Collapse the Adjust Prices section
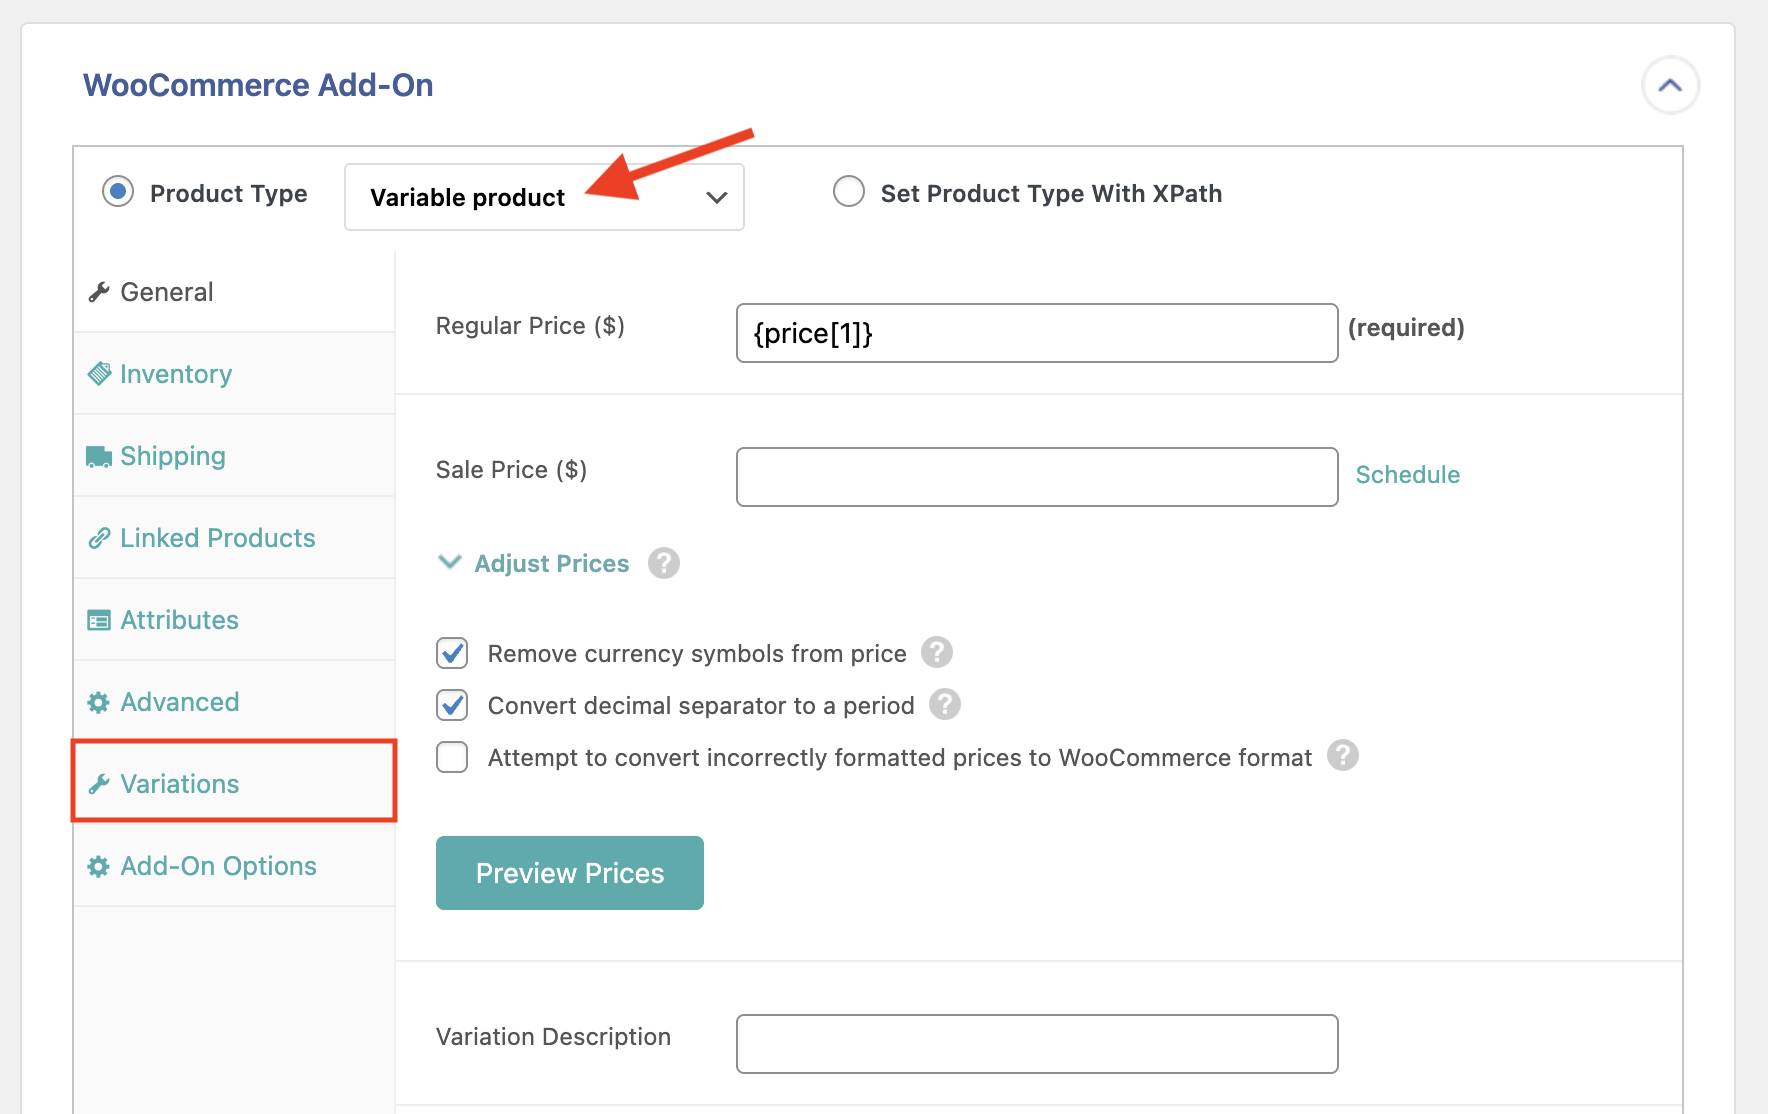Image resolution: width=1768 pixels, height=1114 pixels. 450,563
